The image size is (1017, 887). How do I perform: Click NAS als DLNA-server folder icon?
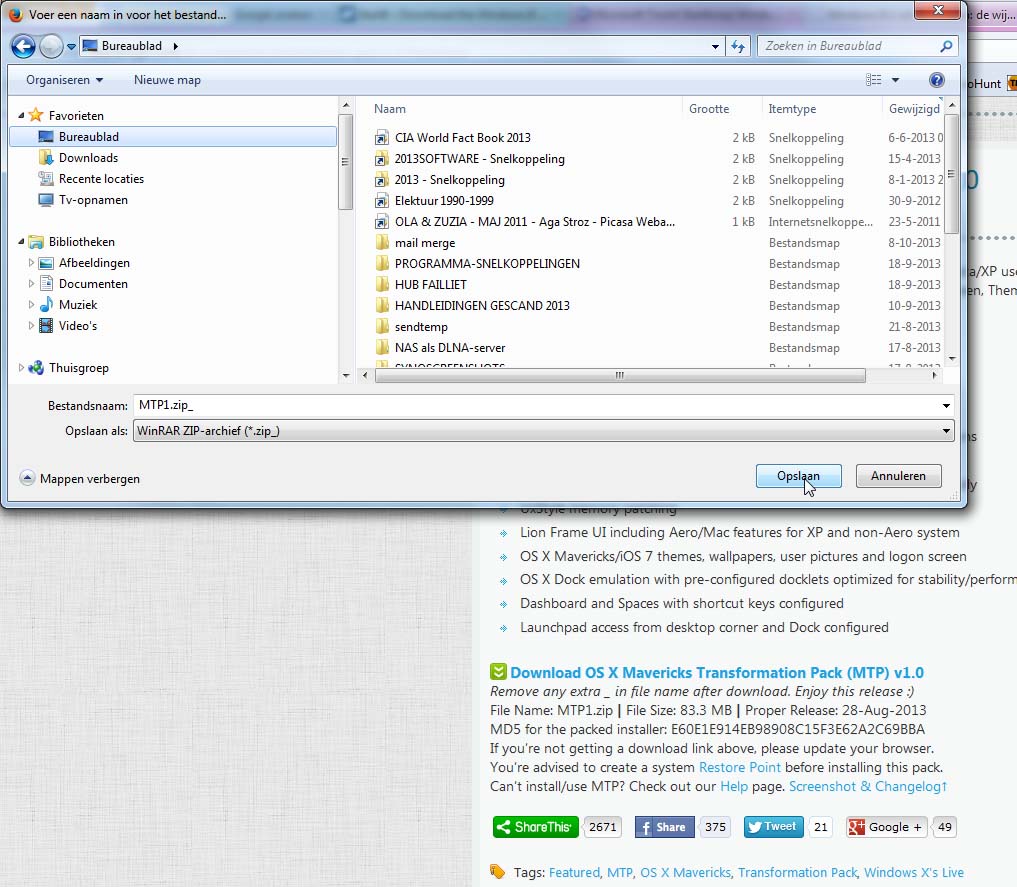pyautogui.click(x=382, y=348)
